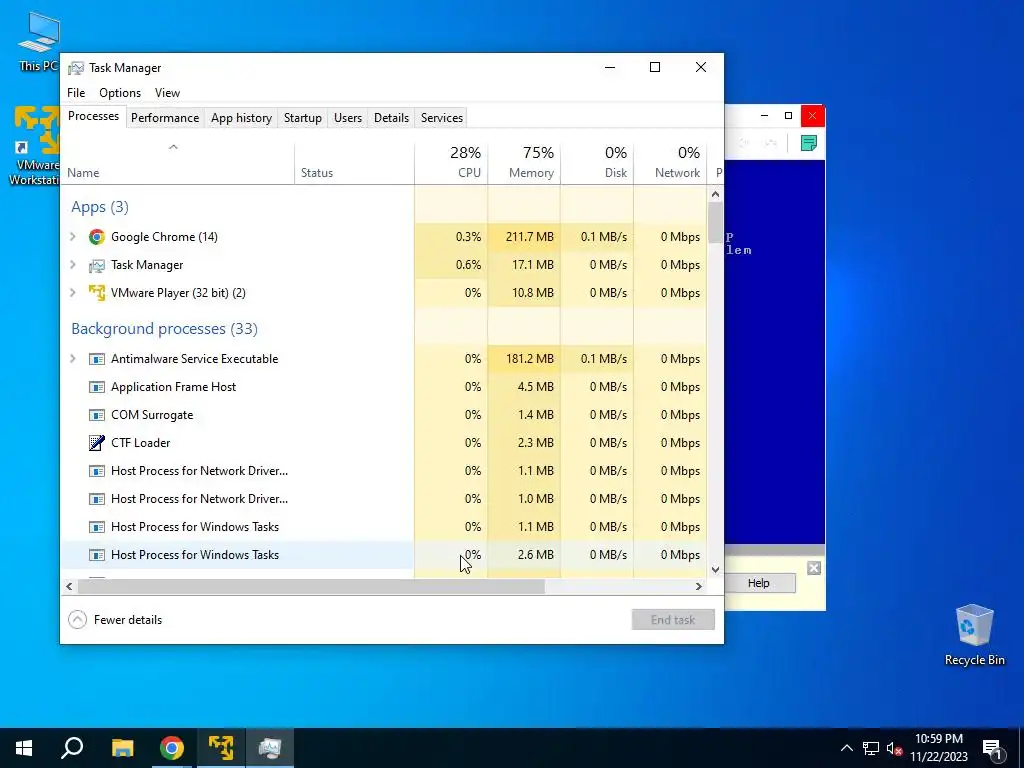Click the taskbar clock and date
1024x768 pixels.
(938, 748)
